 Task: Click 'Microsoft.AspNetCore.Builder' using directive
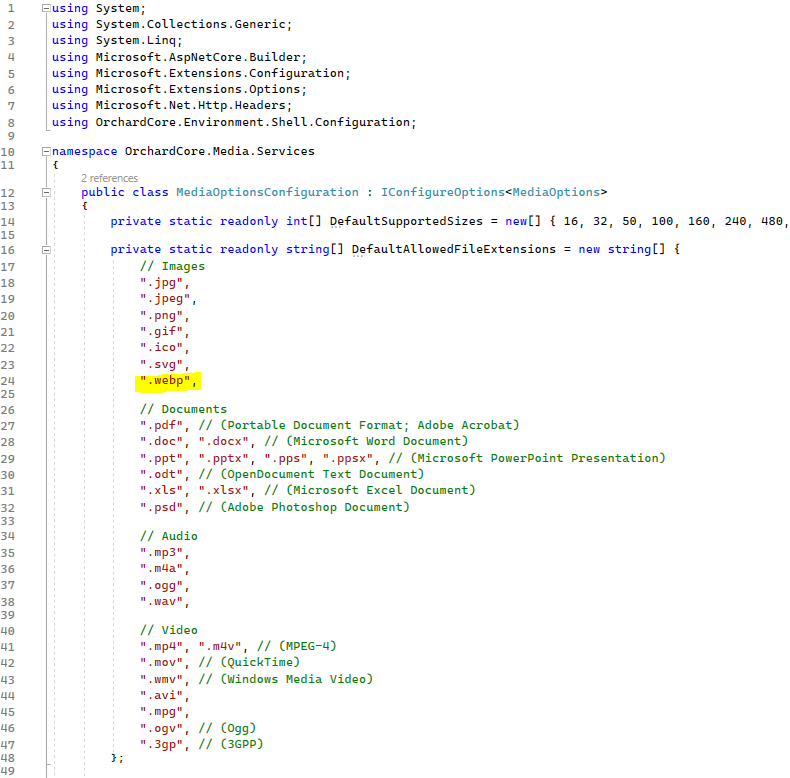point(198,57)
